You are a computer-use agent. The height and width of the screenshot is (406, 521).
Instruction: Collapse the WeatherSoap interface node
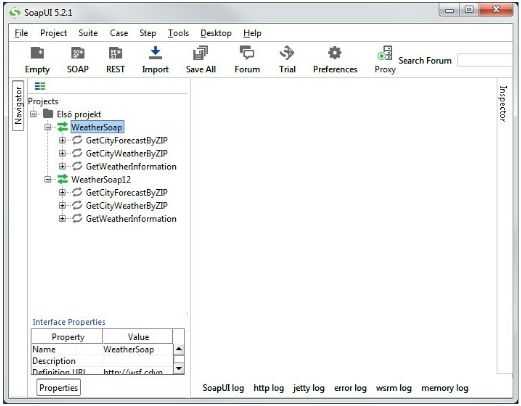(48, 127)
